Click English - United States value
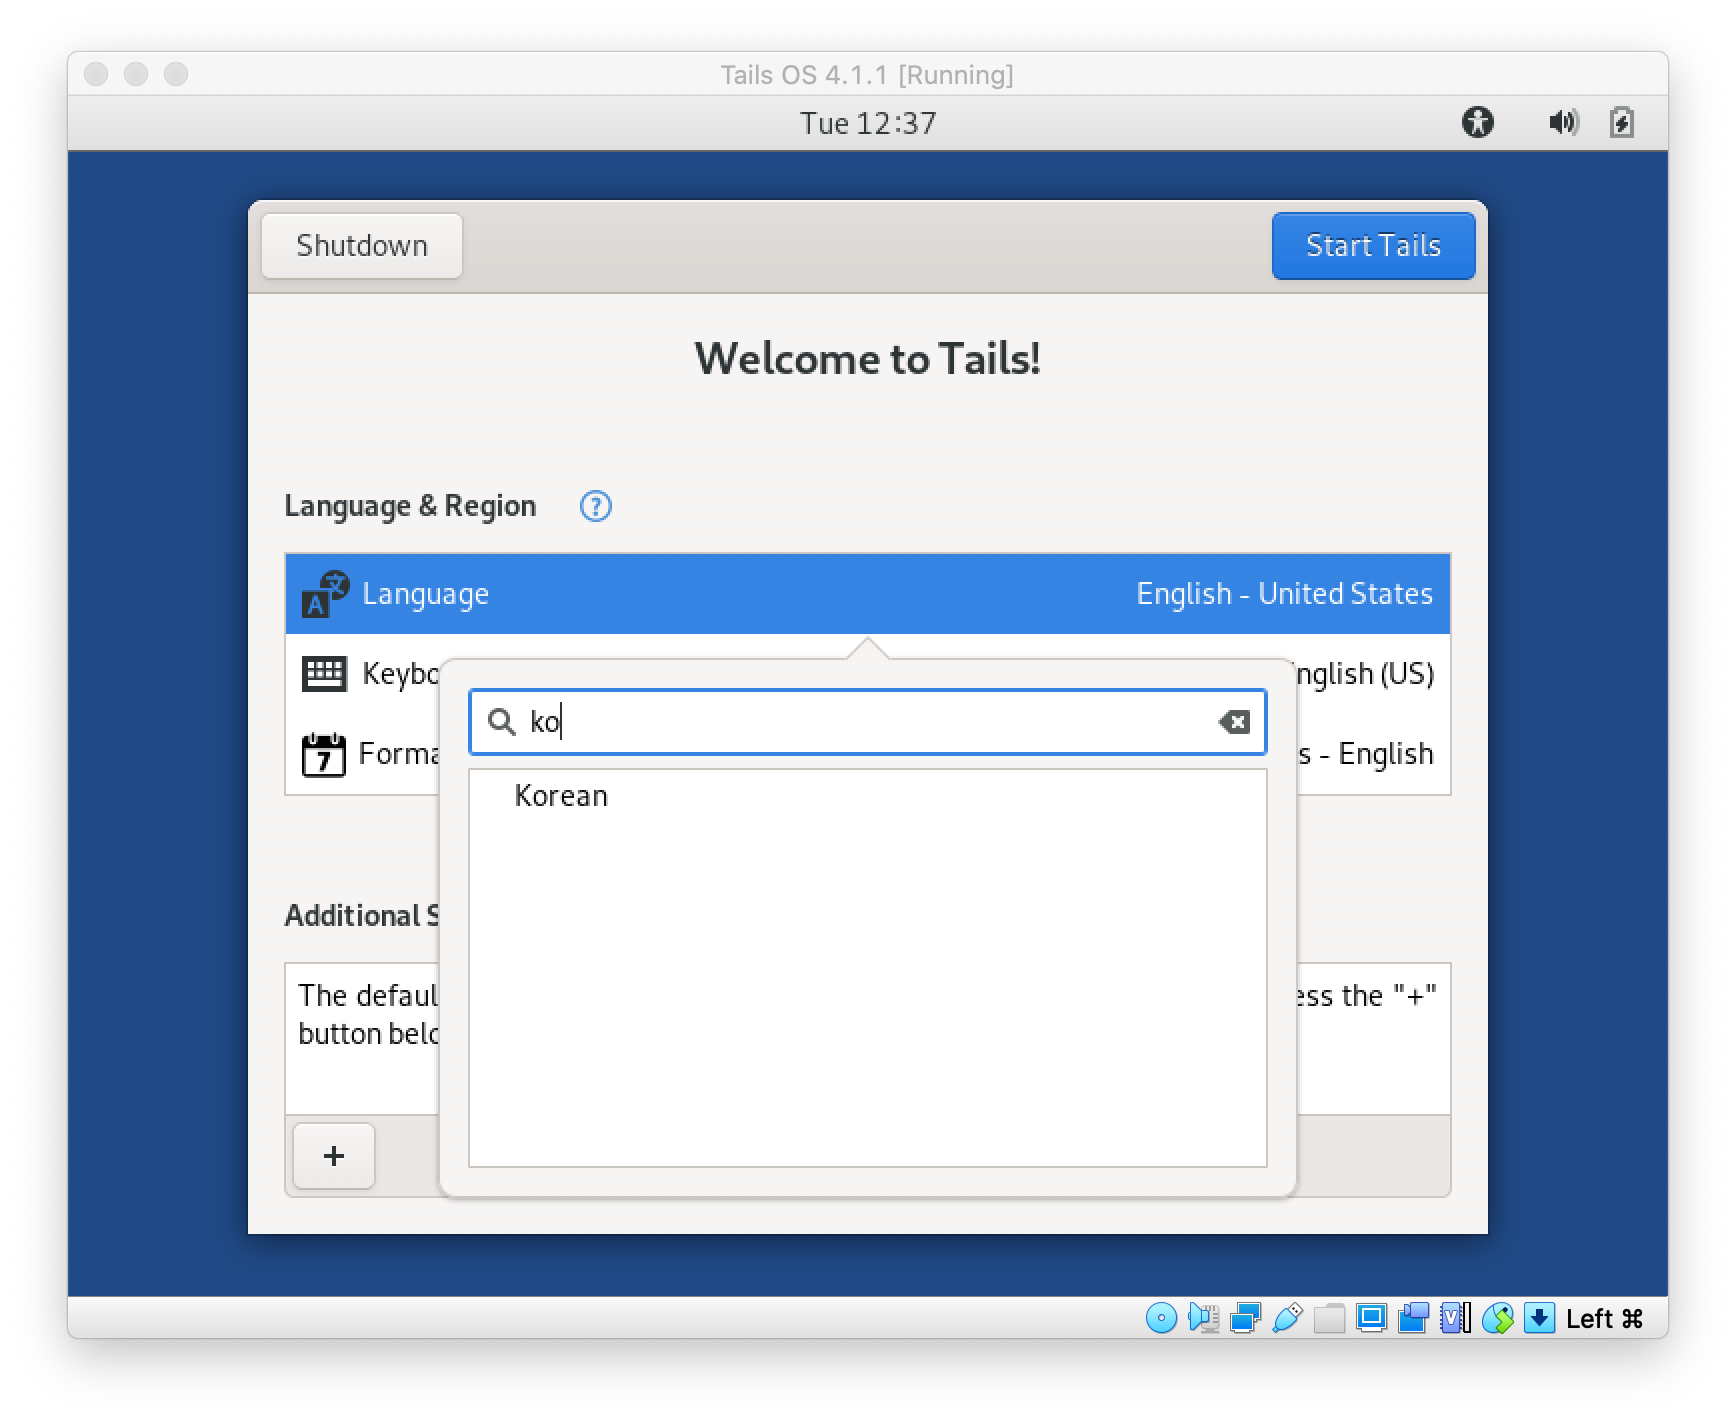The width and height of the screenshot is (1736, 1422). click(x=1284, y=594)
